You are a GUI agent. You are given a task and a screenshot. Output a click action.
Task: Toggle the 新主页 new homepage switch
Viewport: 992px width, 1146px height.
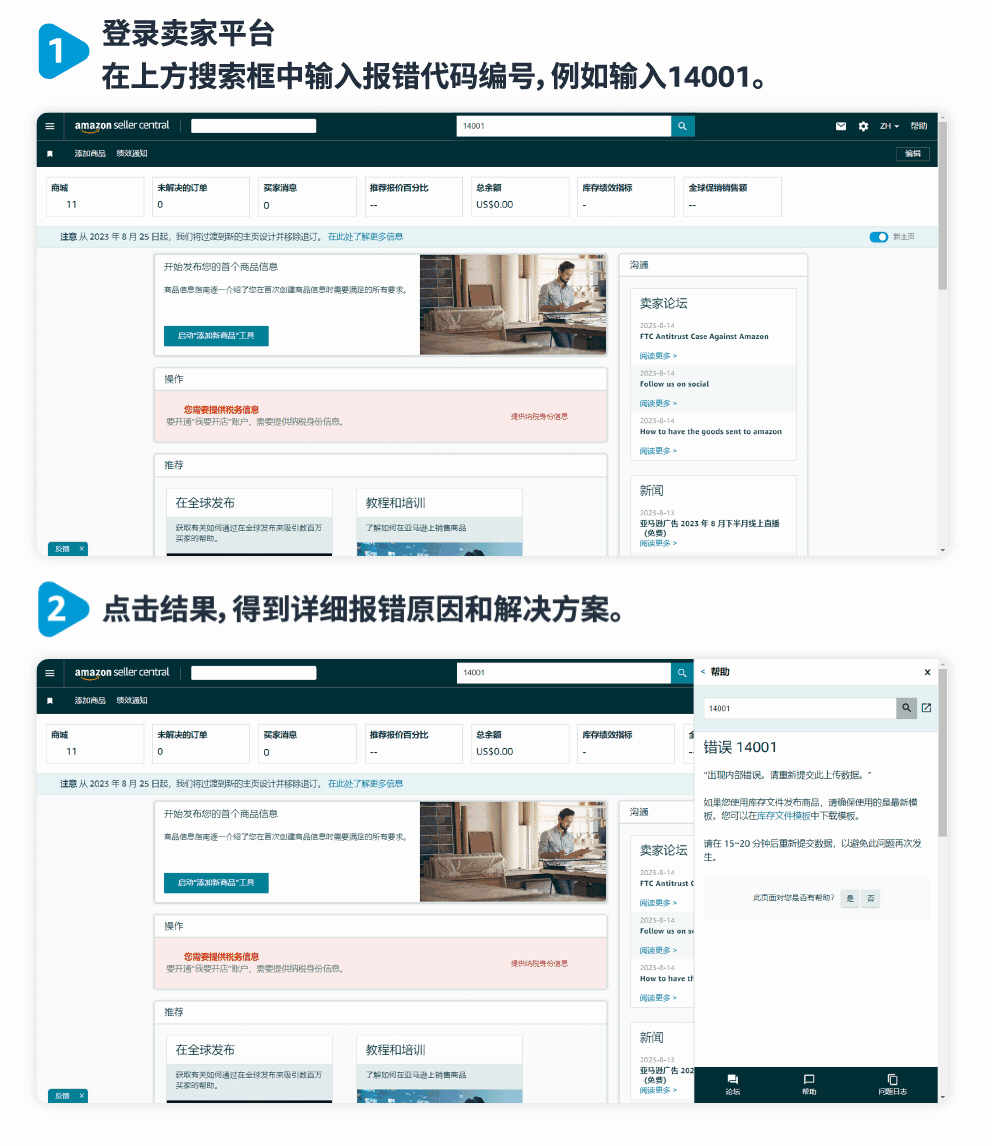tap(879, 237)
